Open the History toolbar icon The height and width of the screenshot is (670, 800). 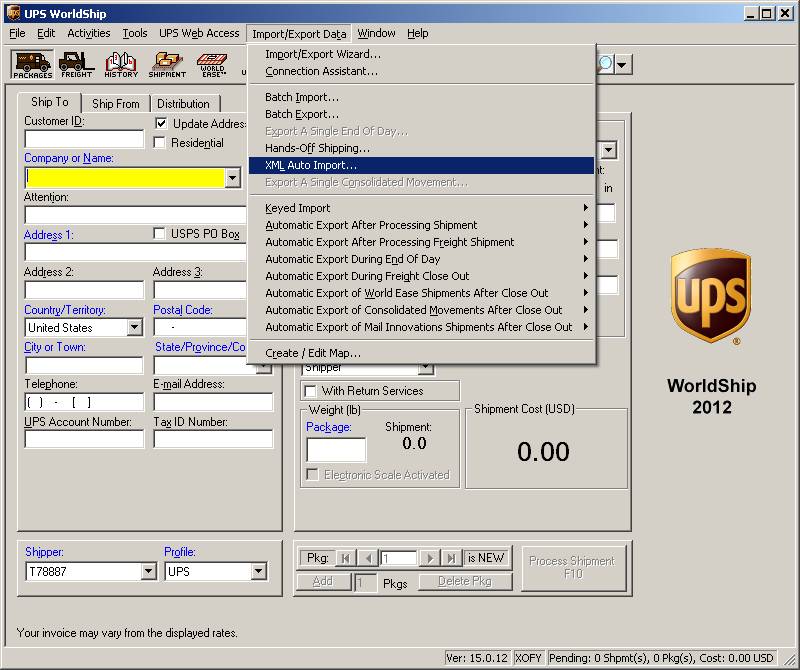pyautogui.click(x=121, y=64)
